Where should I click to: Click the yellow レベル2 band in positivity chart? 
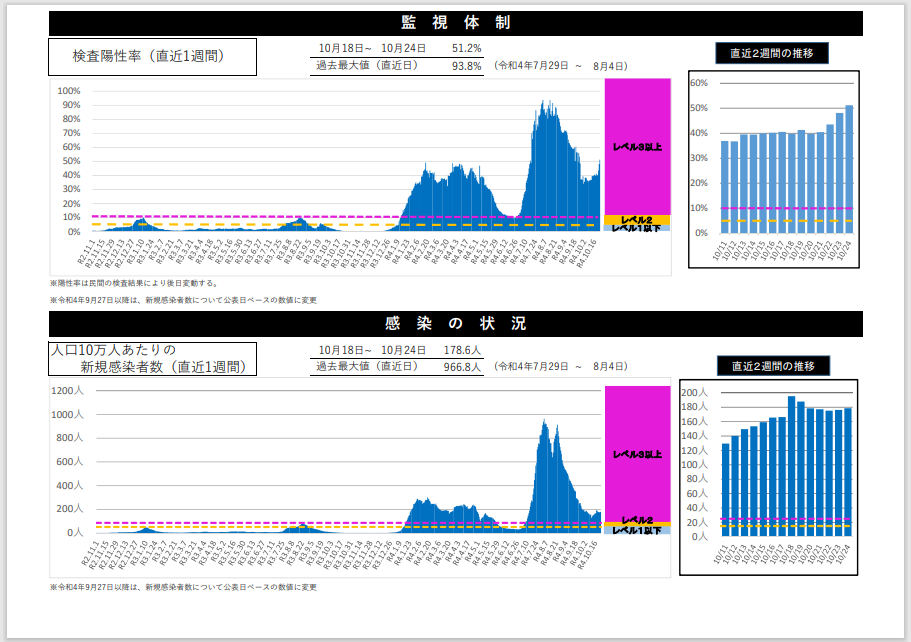point(637,219)
